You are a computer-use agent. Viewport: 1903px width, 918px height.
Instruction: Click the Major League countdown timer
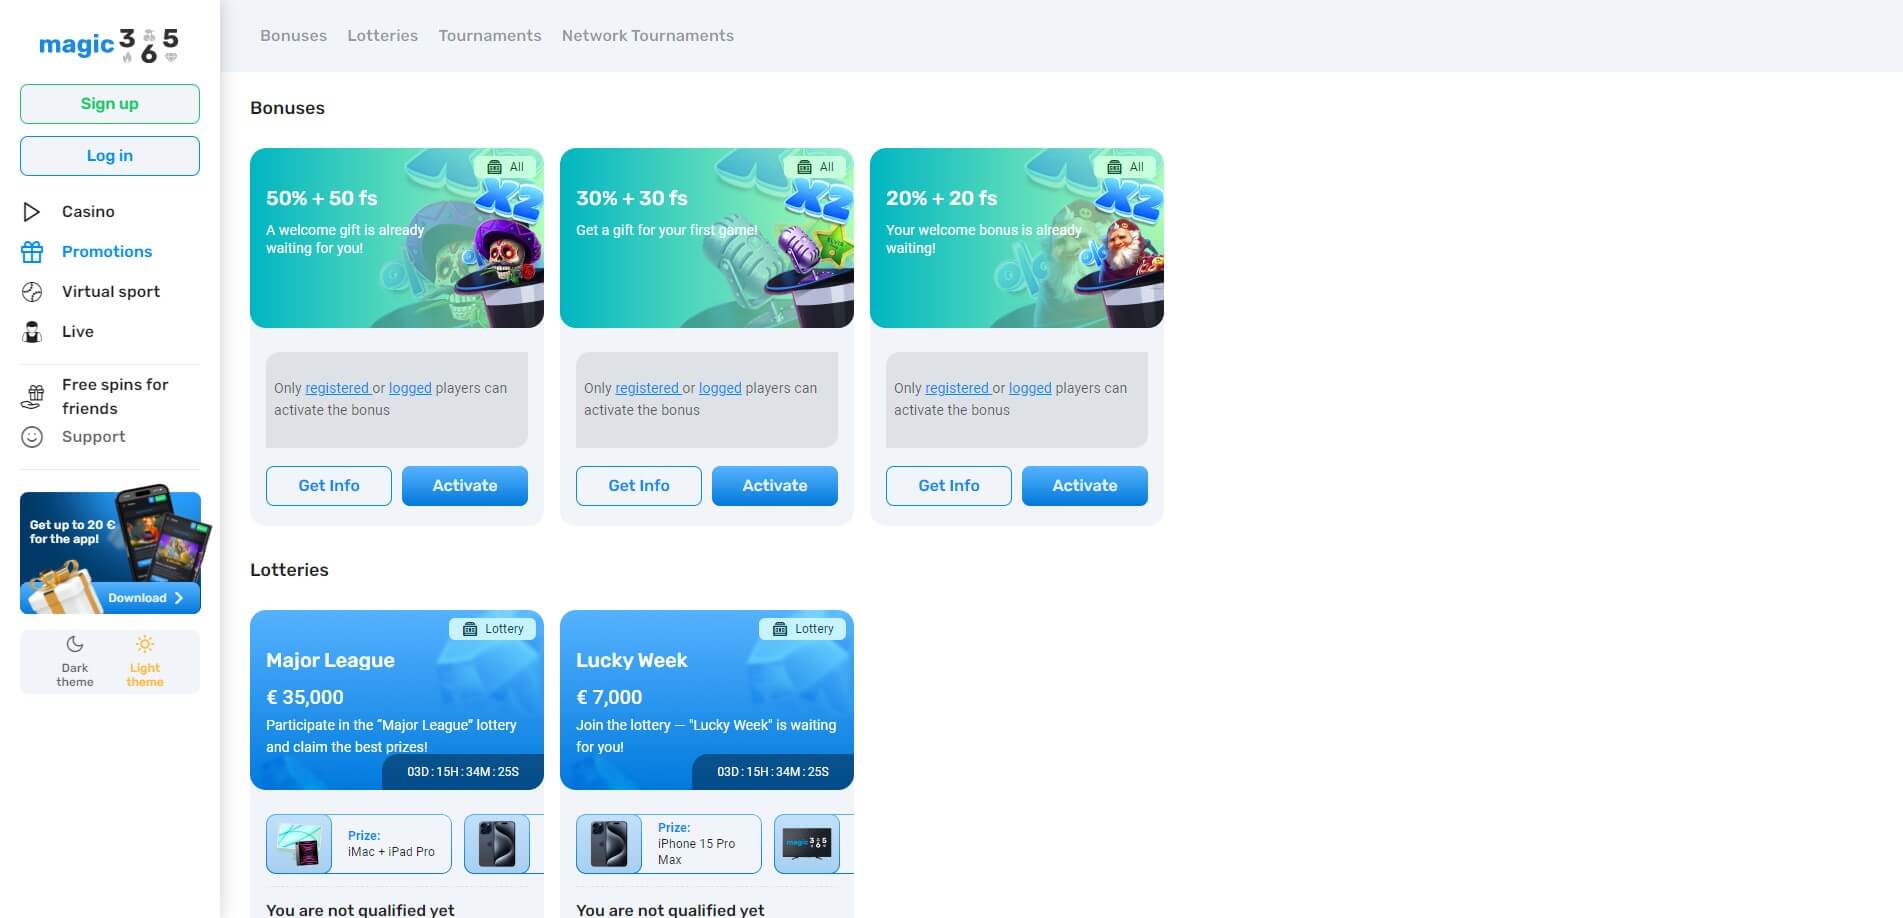click(463, 772)
